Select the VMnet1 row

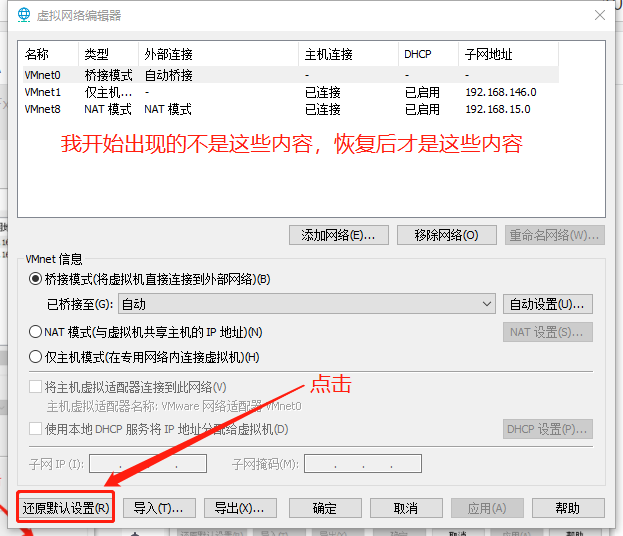click(291, 92)
